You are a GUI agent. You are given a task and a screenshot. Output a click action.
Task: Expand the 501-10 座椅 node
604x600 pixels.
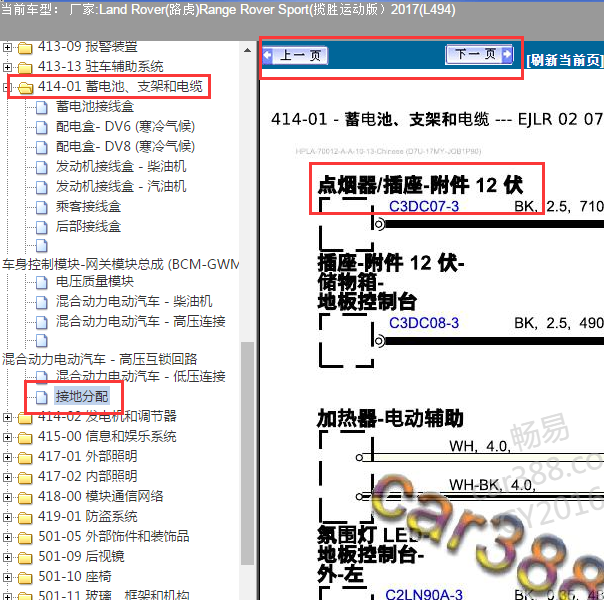point(7,578)
